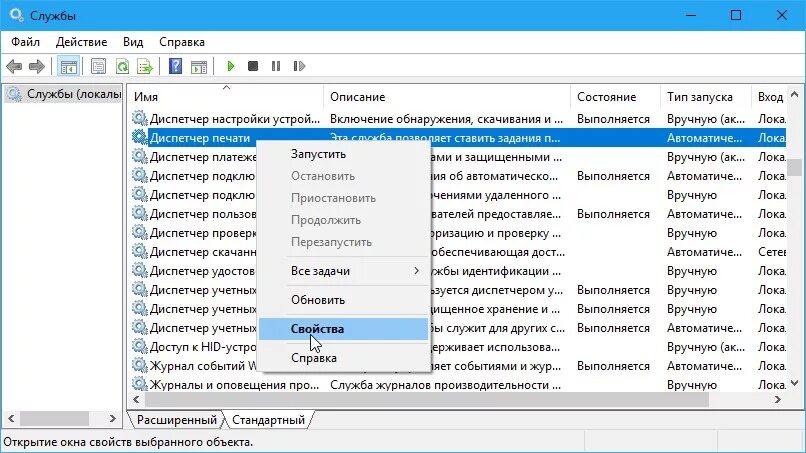This screenshot has height=453, width=806.
Task: Choose Запустить in the context menu
Action: tap(343, 154)
